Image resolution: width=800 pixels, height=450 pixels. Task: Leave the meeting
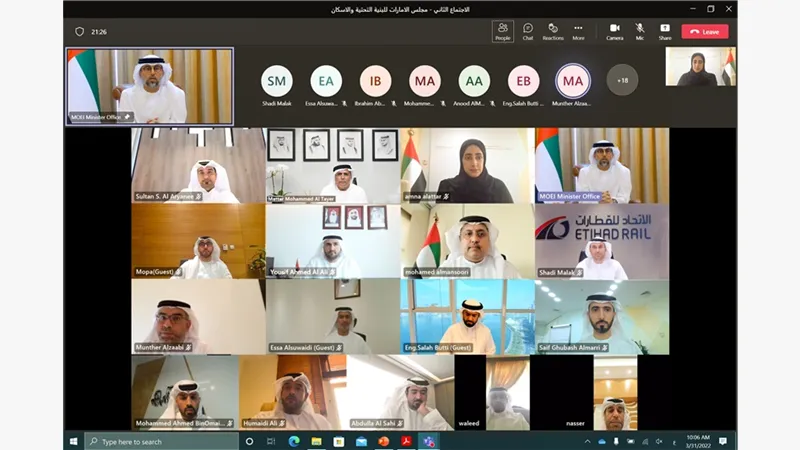[705, 31]
